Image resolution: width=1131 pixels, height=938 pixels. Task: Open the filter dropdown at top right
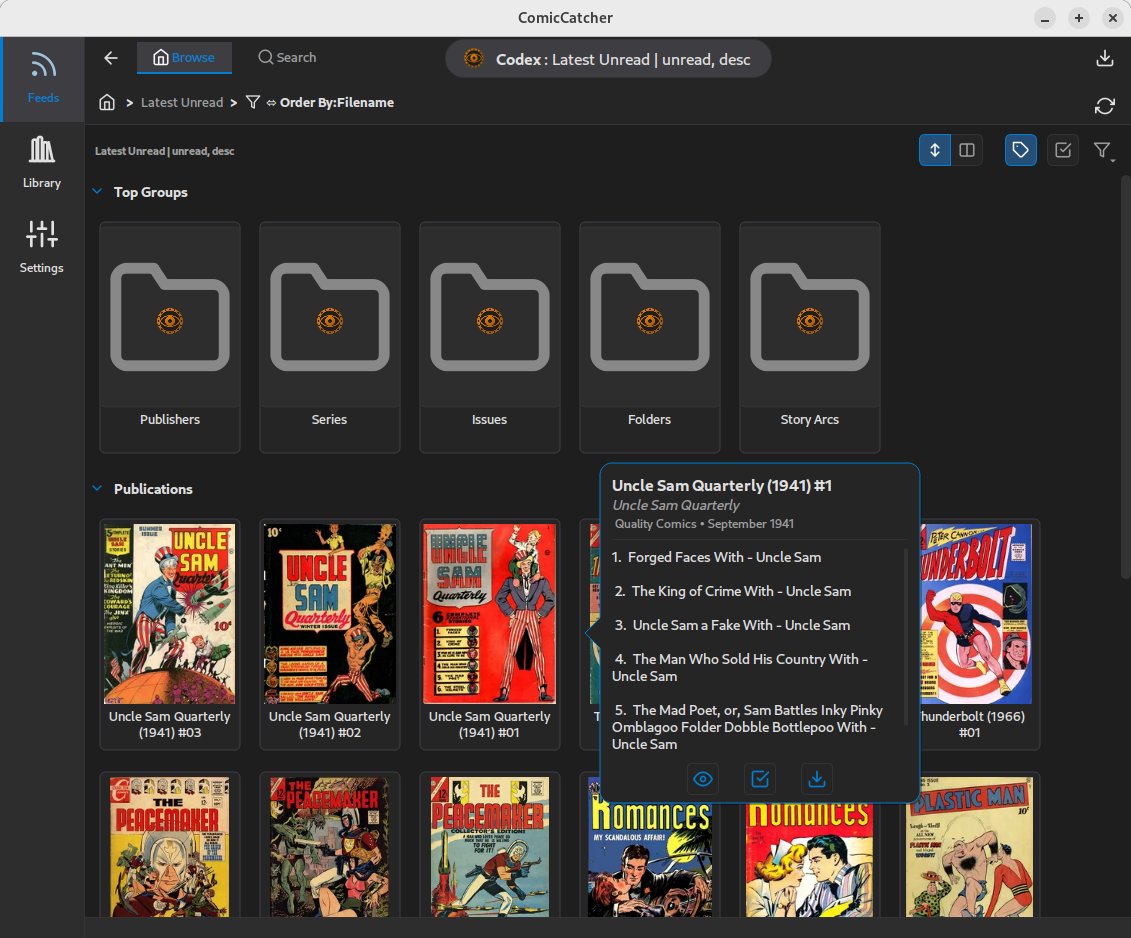[x=1103, y=151]
